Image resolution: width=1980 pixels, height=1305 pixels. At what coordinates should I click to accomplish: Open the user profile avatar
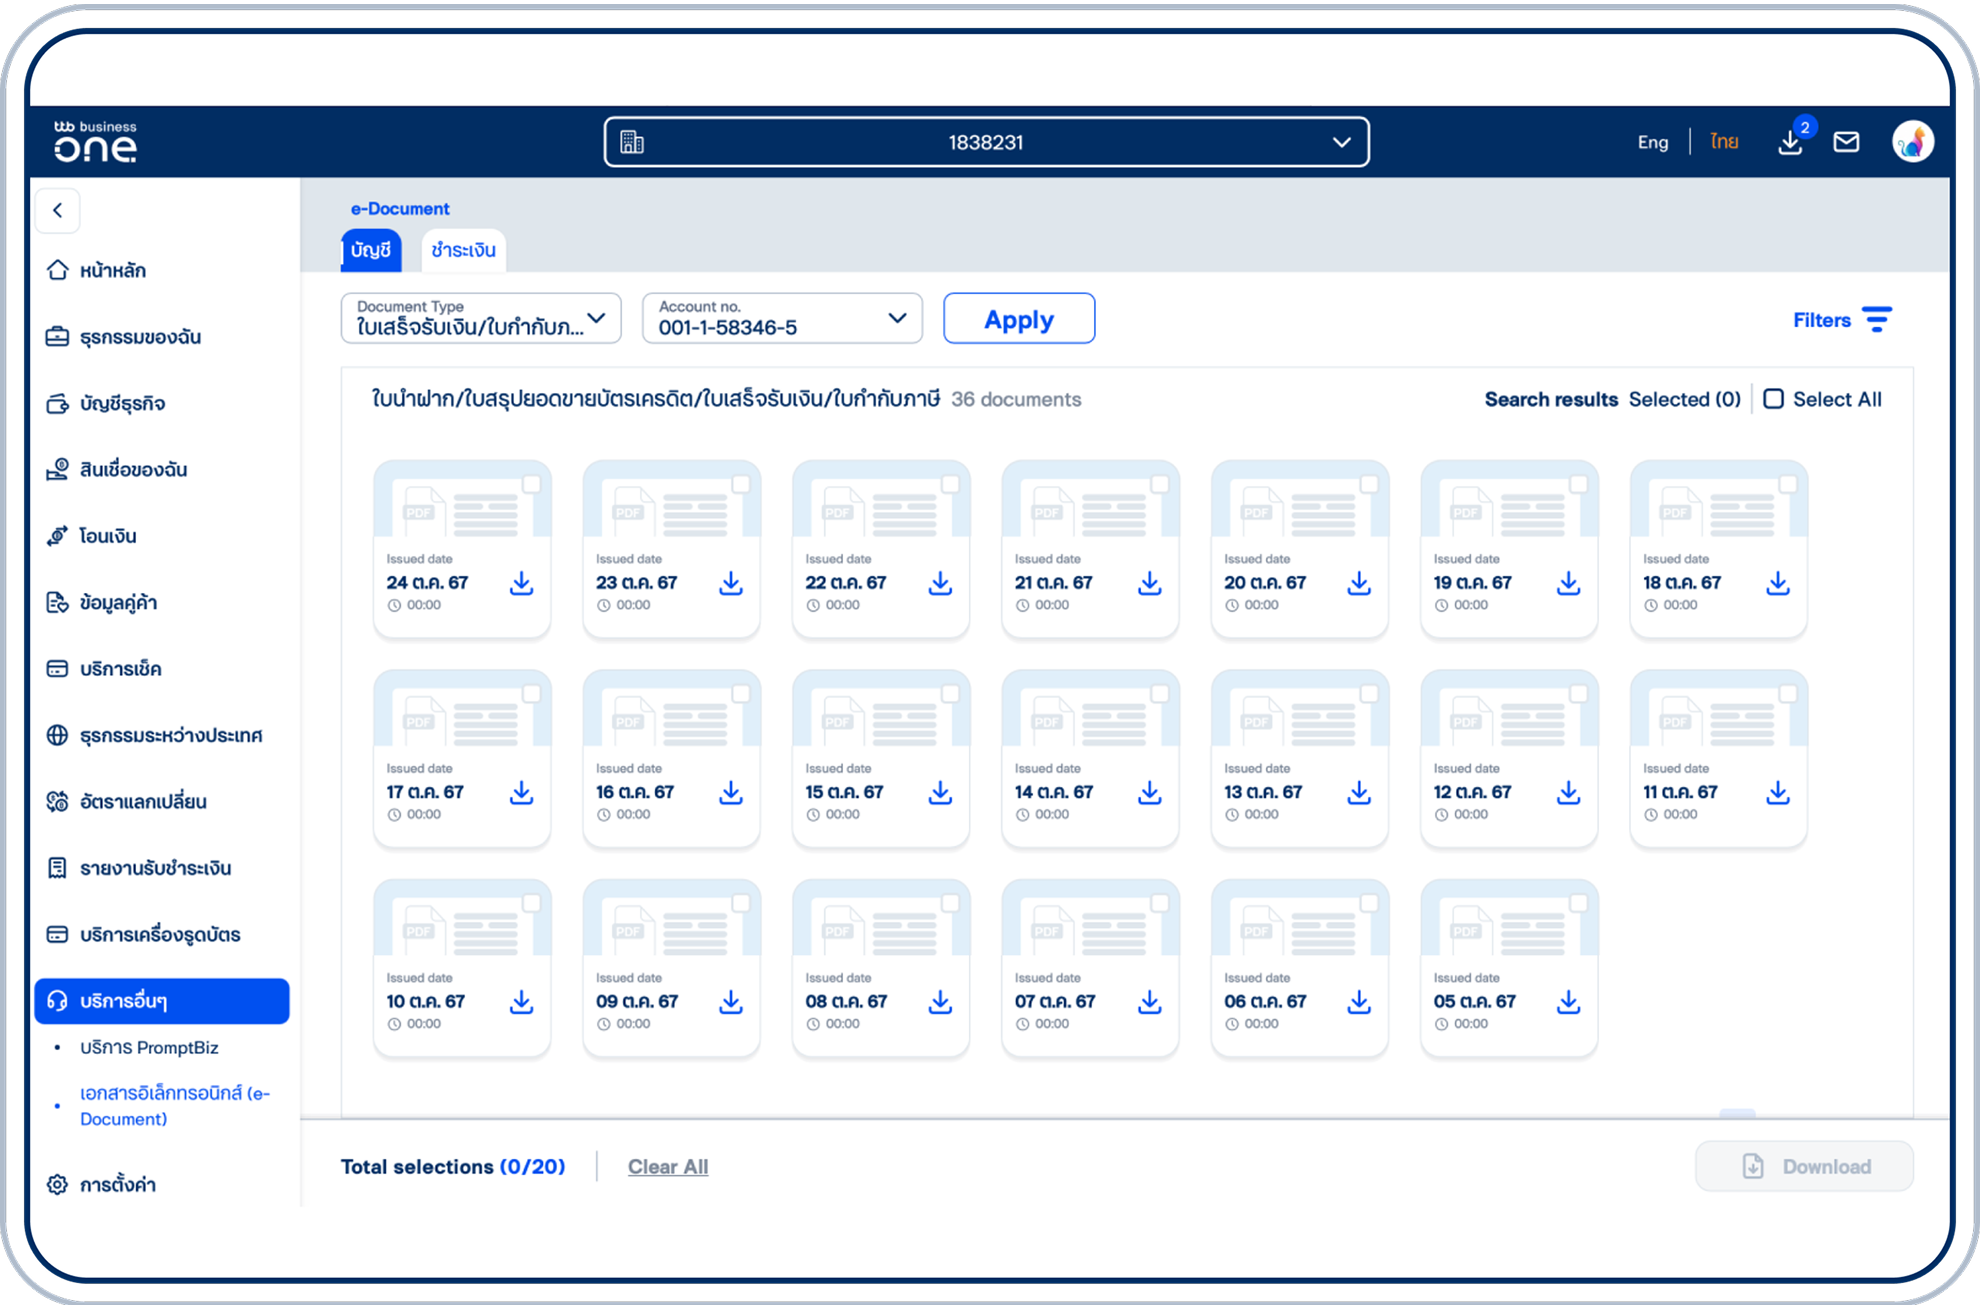click(x=1912, y=142)
